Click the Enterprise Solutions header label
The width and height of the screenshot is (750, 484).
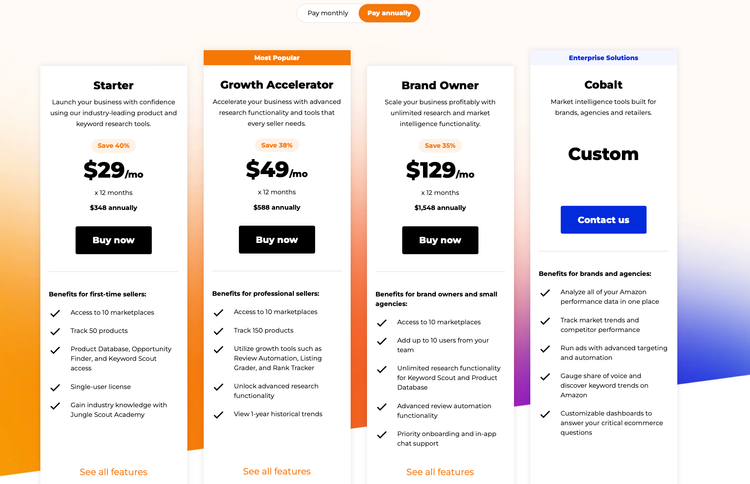(603, 58)
